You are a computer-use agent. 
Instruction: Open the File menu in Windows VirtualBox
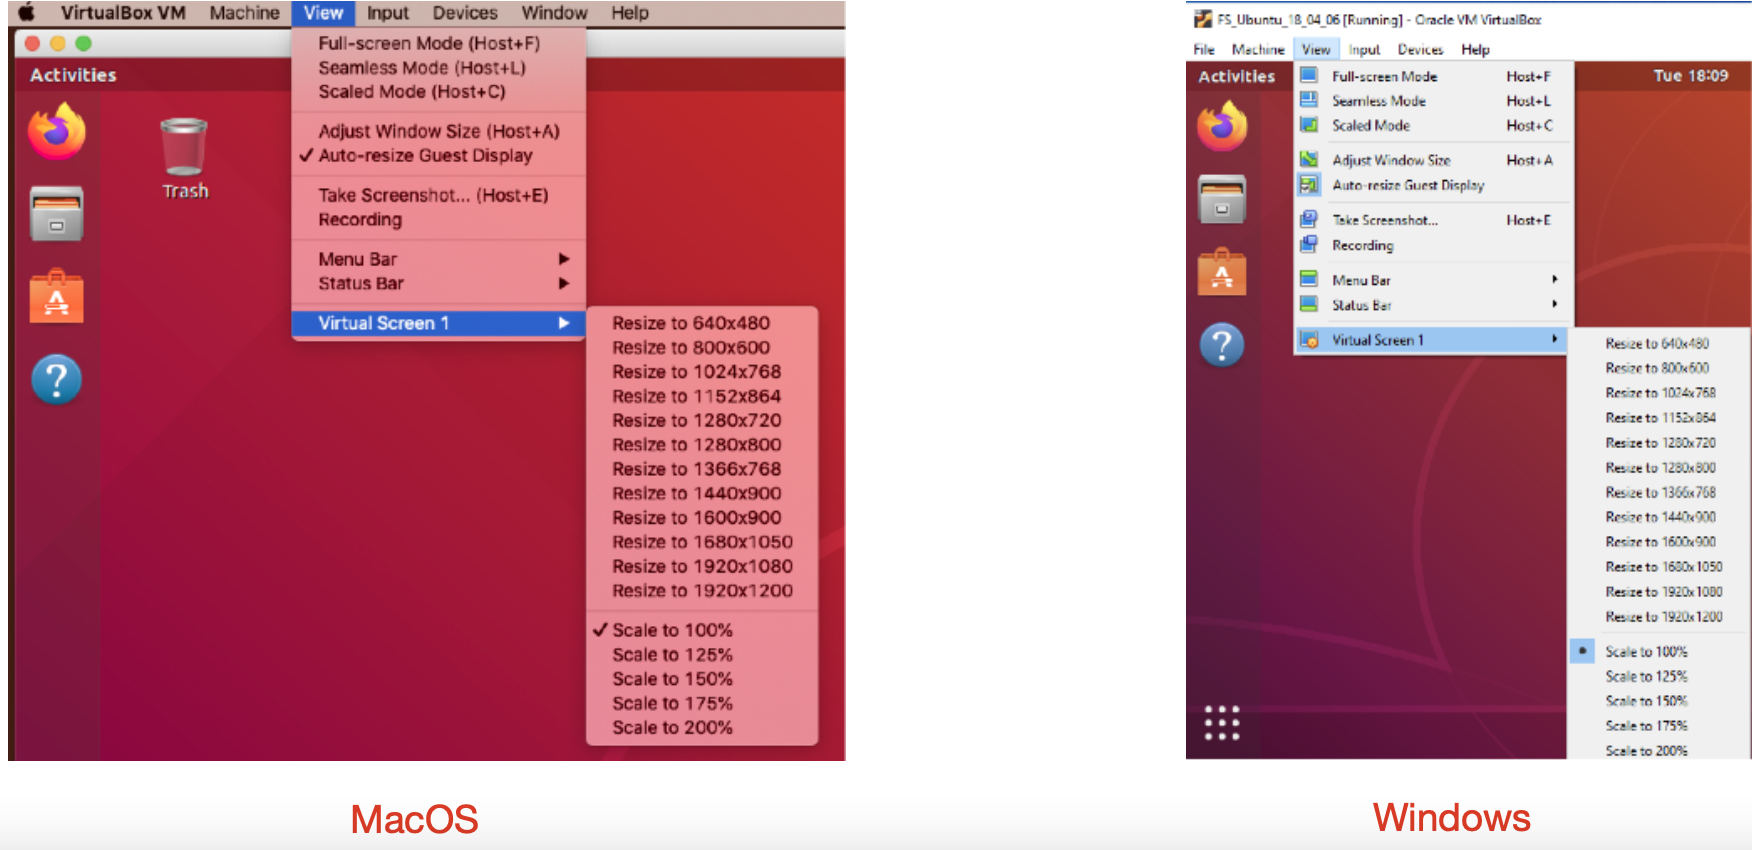[1204, 49]
